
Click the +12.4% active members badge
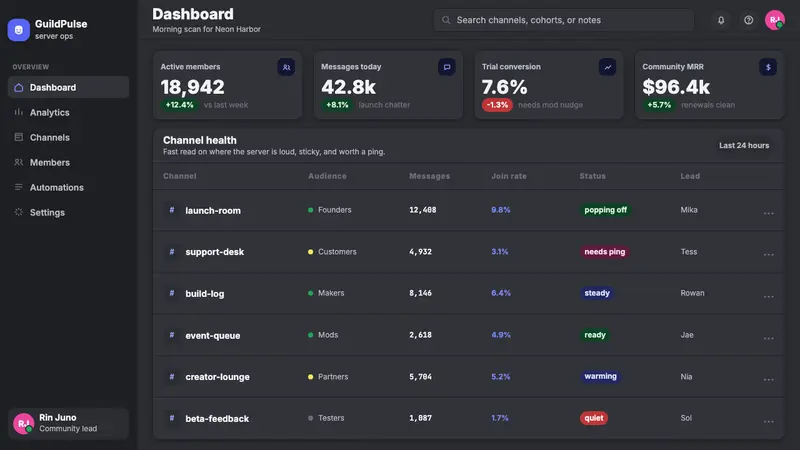click(180, 105)
